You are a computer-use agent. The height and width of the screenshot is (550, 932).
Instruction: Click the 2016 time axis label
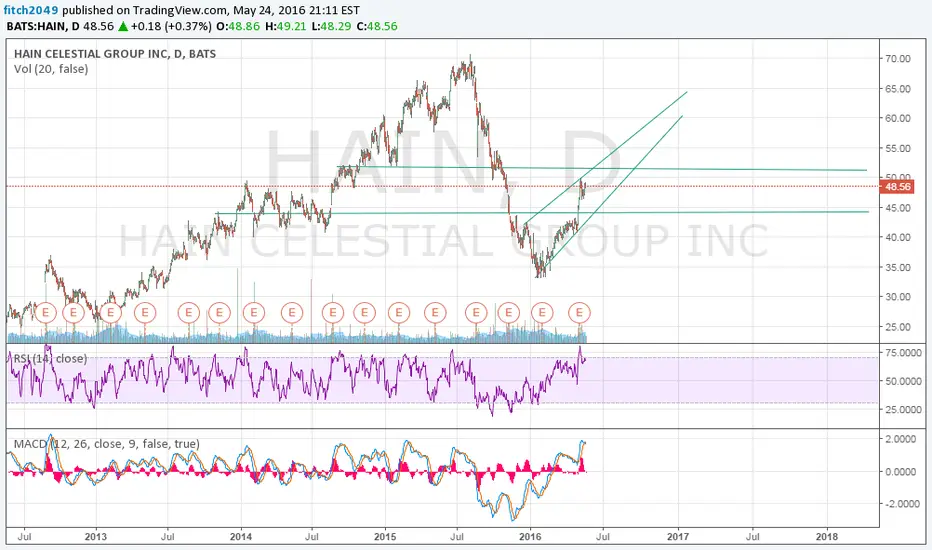tap(530, 537)
